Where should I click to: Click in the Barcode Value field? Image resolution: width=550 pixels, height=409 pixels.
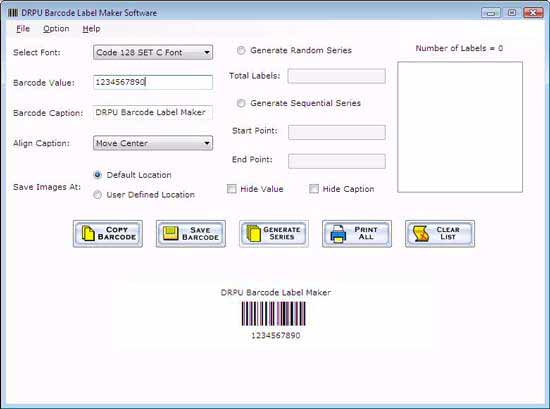click(153, 82)
